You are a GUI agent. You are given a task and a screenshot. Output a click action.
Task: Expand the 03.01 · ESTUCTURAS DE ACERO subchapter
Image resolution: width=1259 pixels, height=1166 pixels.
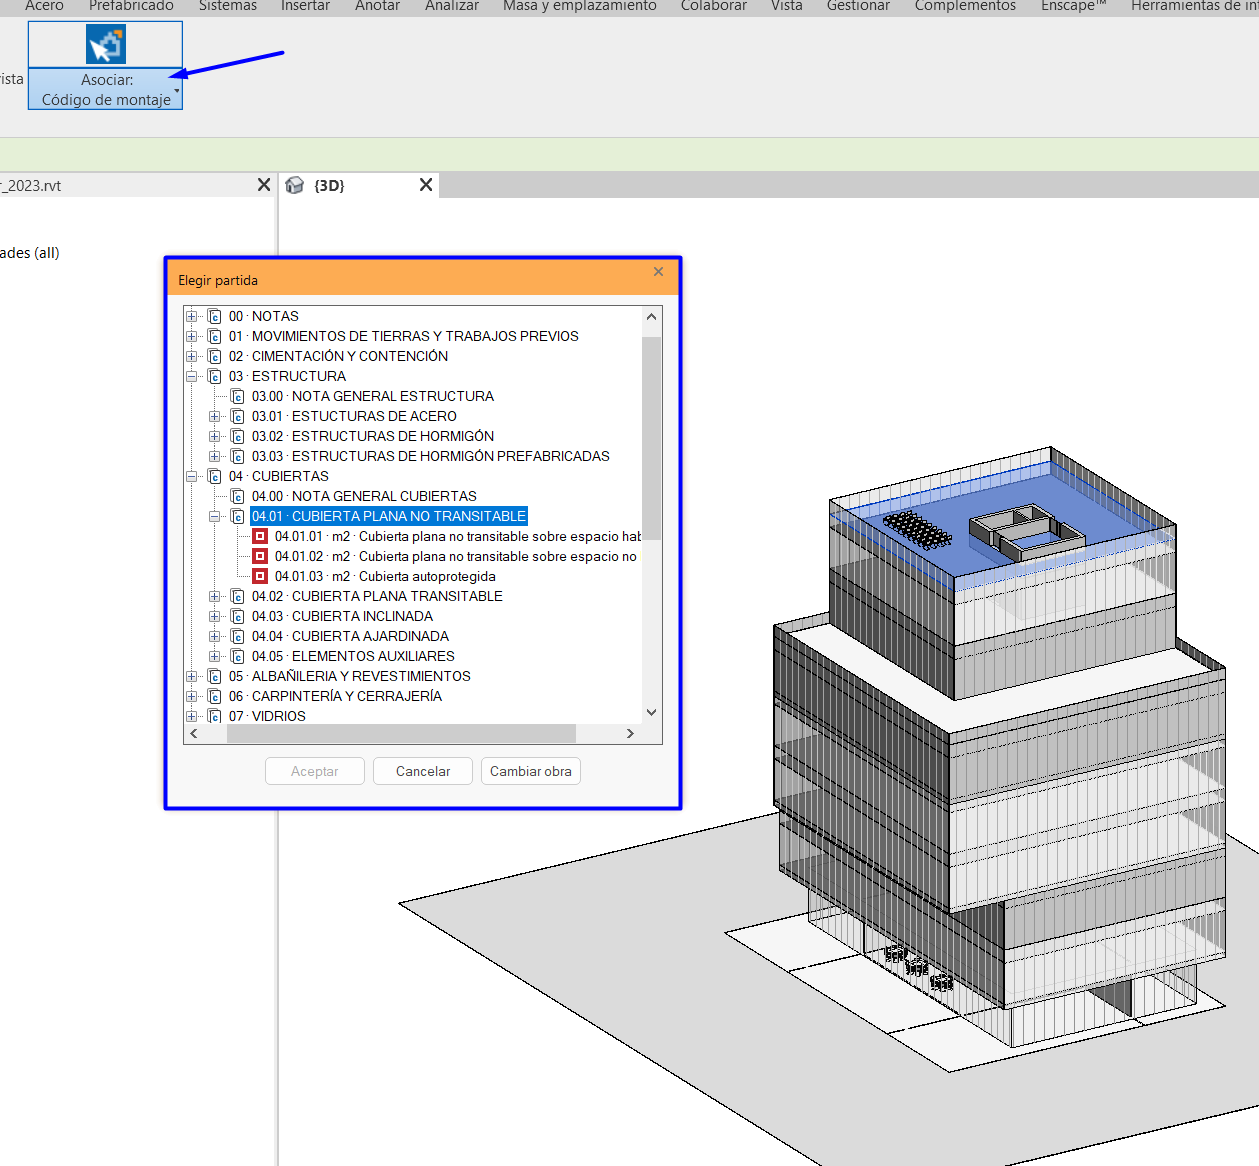215,416
